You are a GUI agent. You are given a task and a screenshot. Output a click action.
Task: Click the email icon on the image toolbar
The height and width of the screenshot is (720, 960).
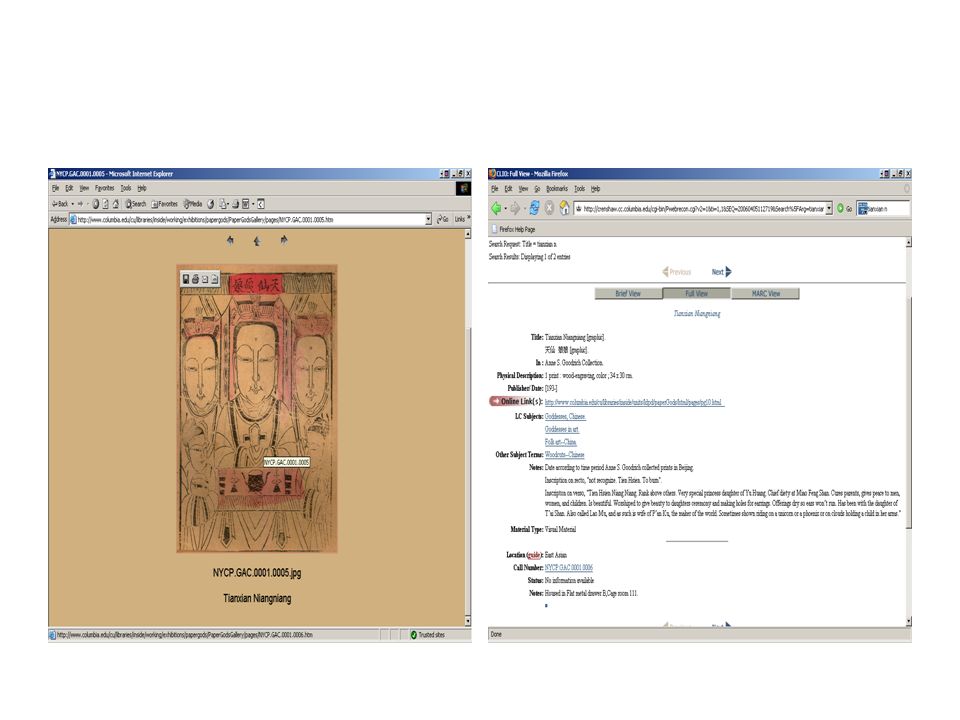[205, 279]
